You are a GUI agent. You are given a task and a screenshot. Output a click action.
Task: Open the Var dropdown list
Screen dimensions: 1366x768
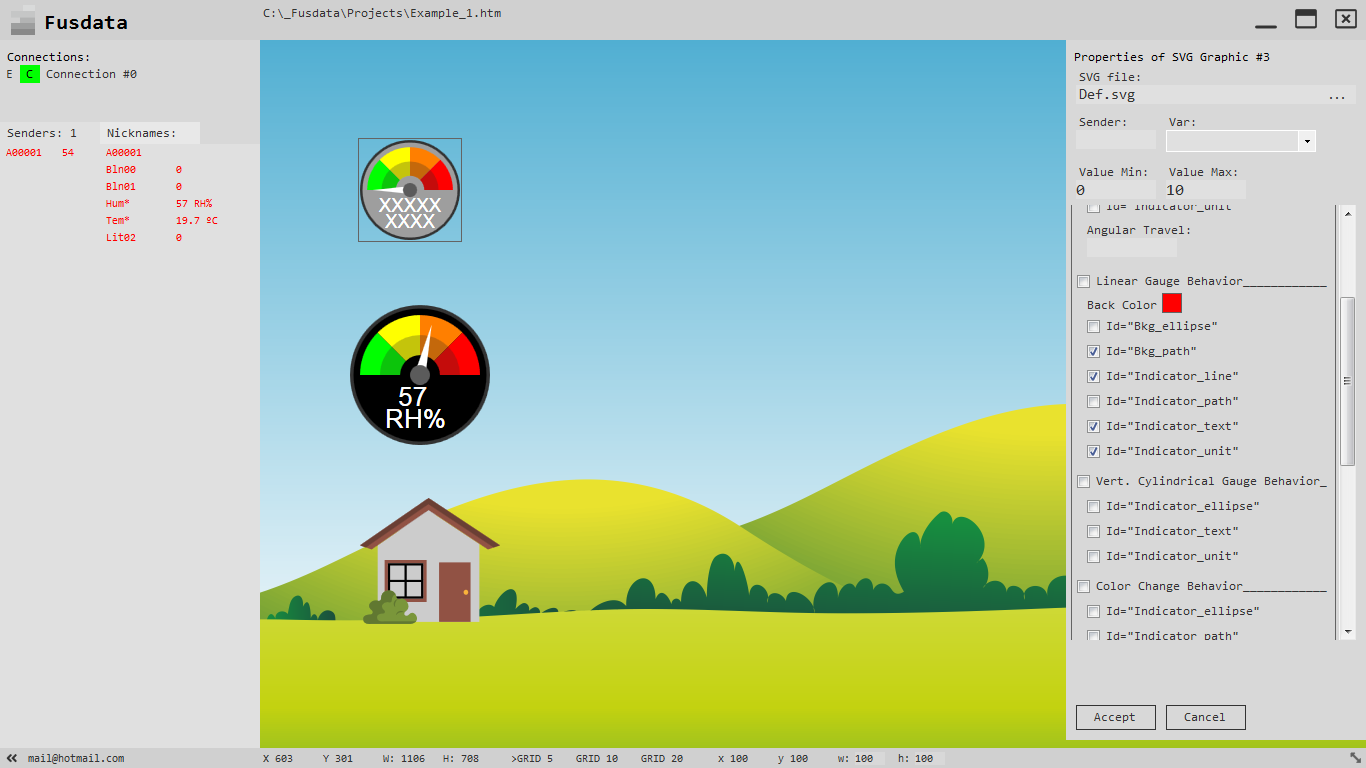click(x=1306, y=141)
